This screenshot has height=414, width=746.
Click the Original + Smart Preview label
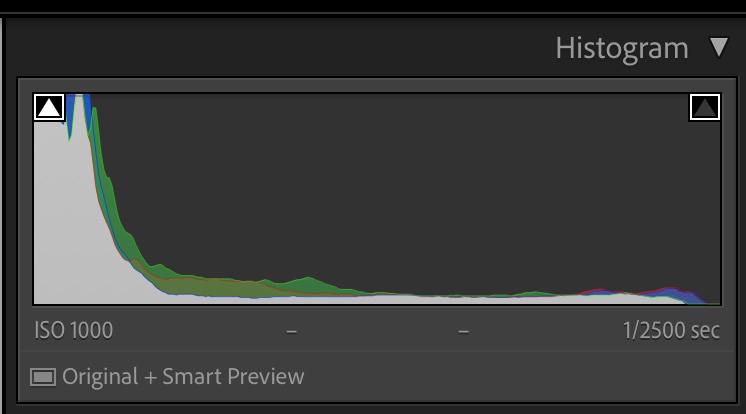click(183, 377)
